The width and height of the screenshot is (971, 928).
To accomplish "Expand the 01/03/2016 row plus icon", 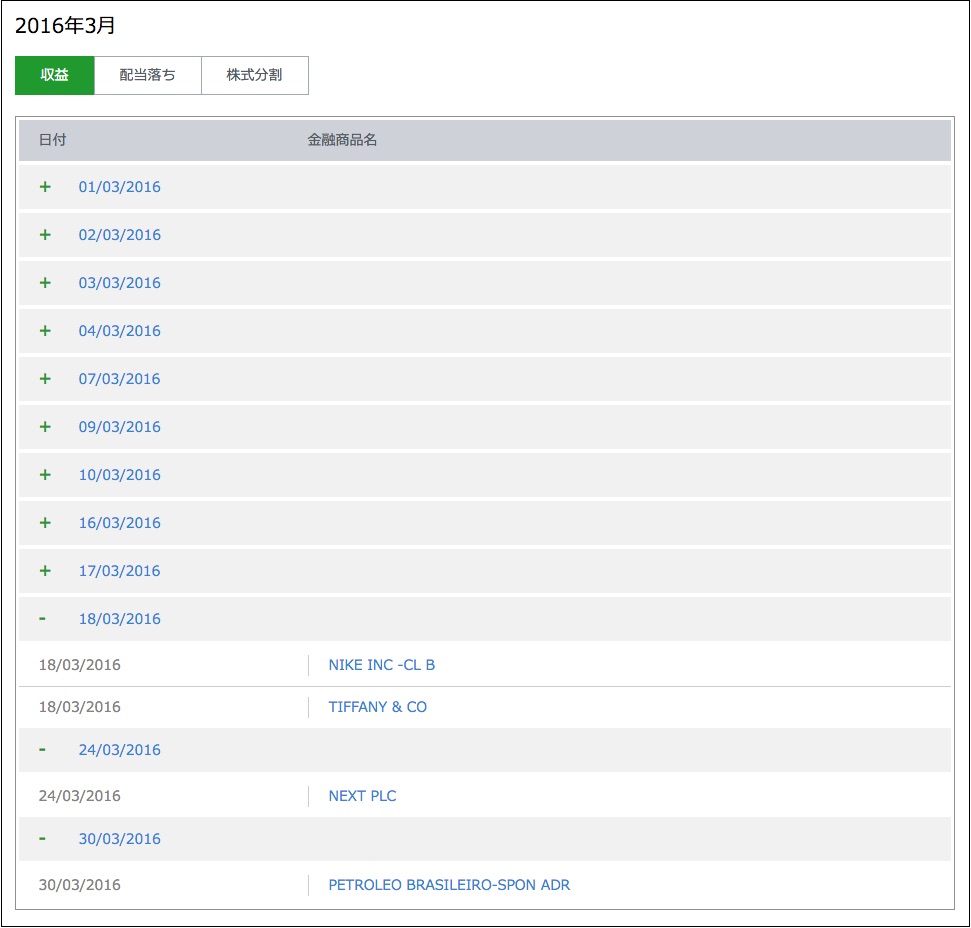I will point(45,187).
